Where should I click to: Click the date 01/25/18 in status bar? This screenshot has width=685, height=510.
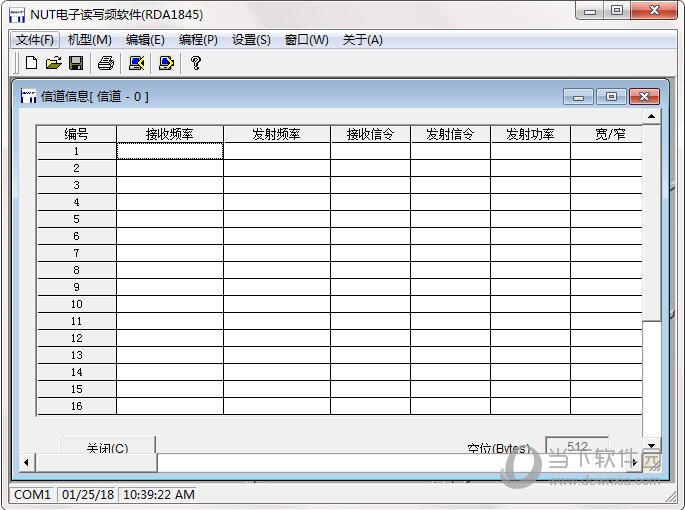pyautogui.click(x=87, y=495)
